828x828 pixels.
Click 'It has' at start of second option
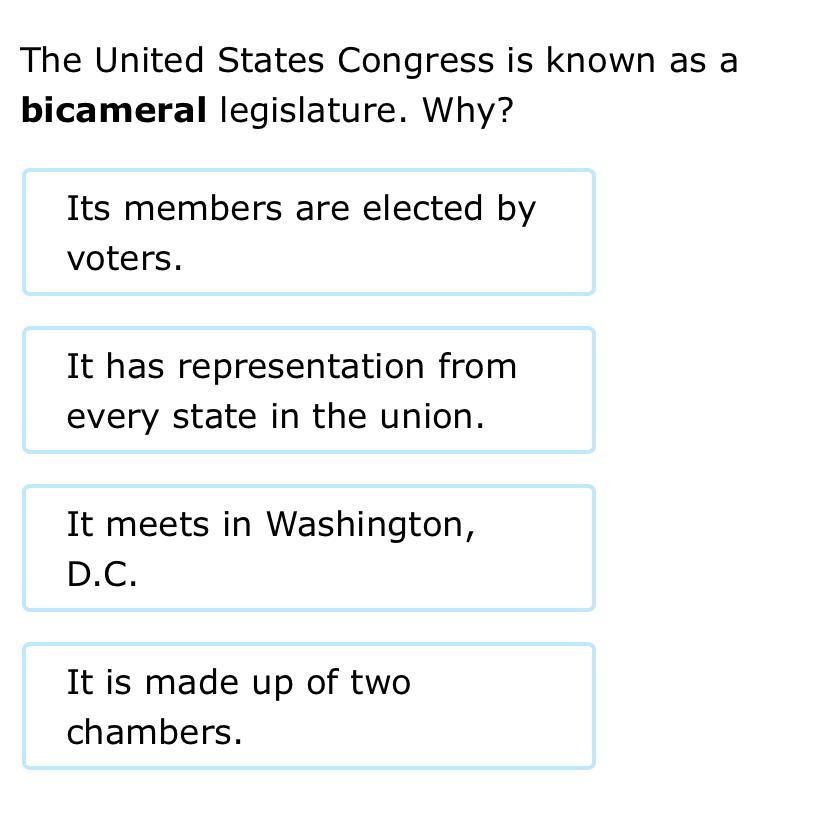pyautogui.click(x=115, y=366)
